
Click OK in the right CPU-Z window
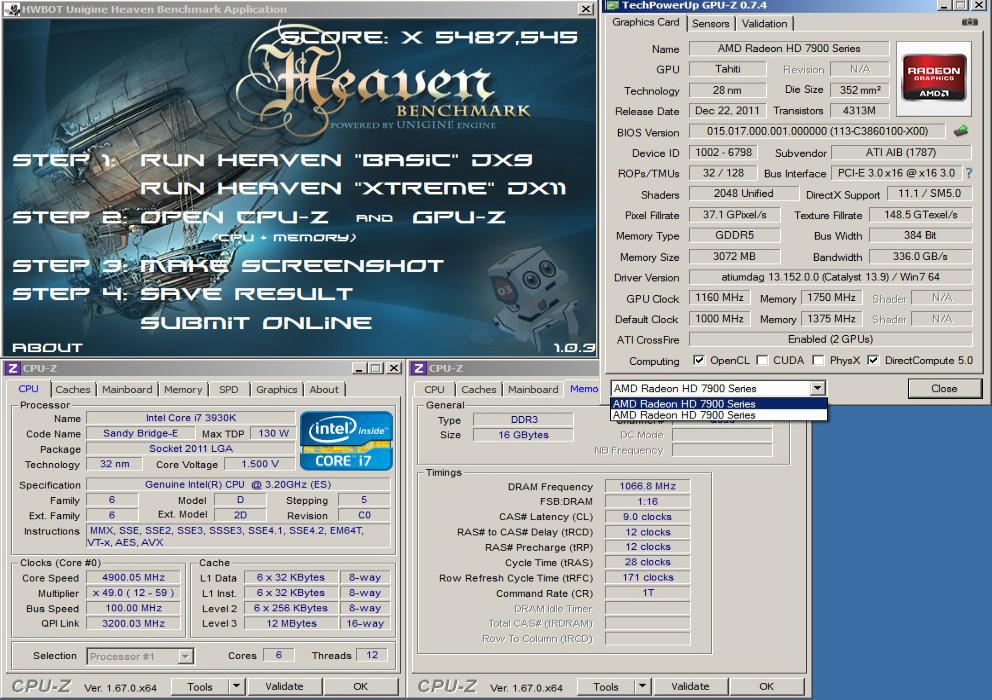[x=767, y=686]
